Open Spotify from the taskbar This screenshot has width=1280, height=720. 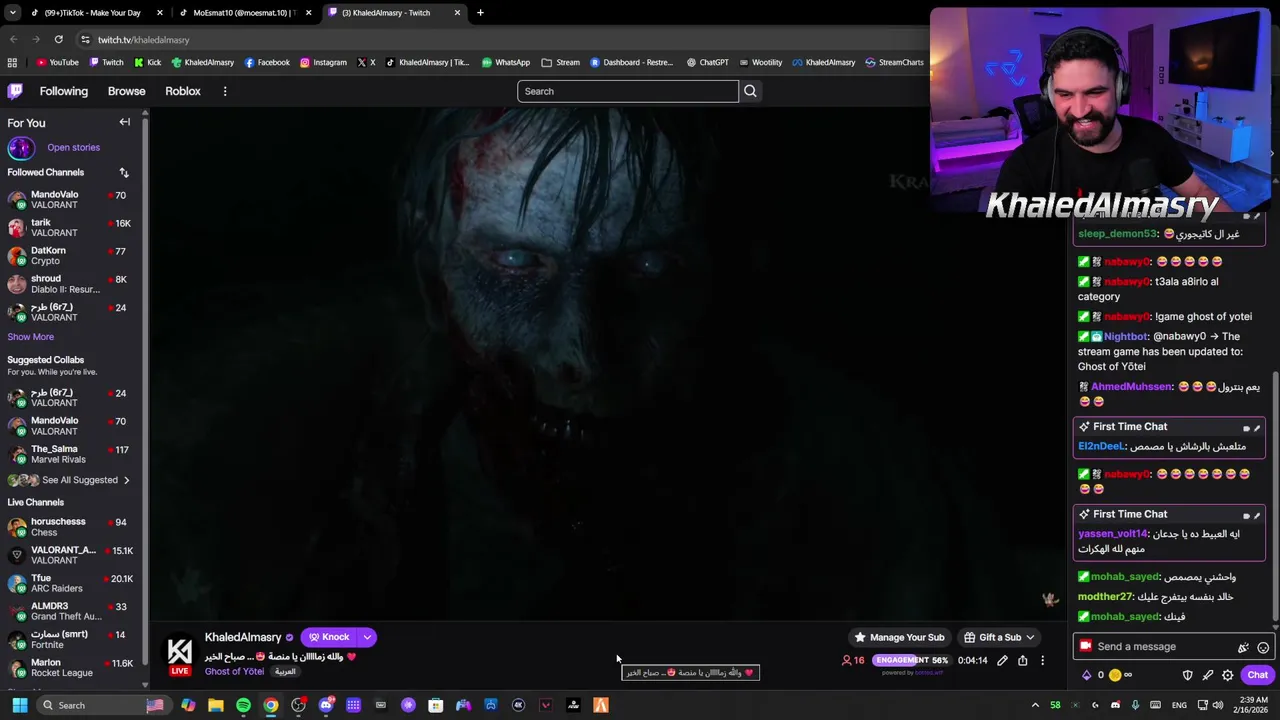(243, 705)
